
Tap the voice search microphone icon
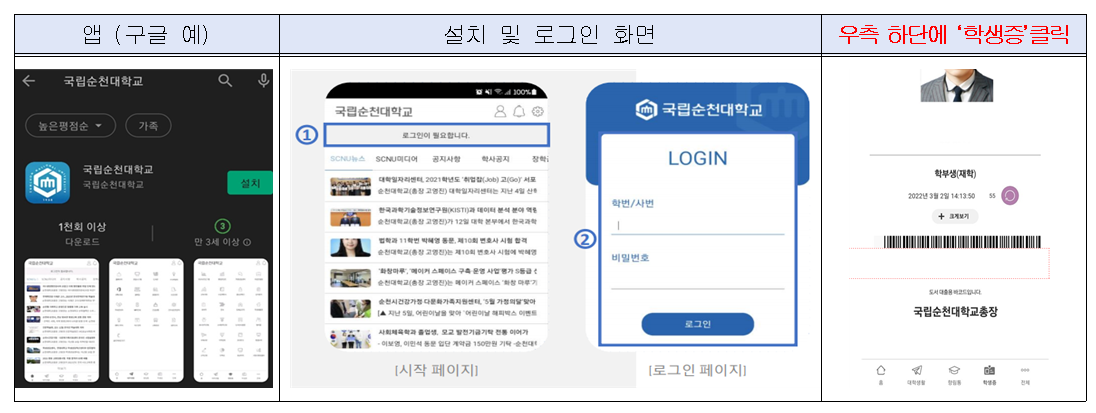click(264, 81)
